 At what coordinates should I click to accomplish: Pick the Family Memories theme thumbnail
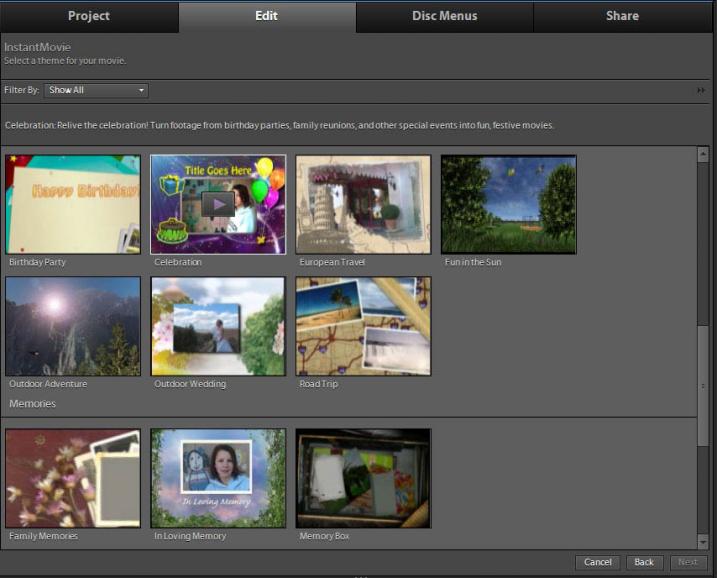73,478
